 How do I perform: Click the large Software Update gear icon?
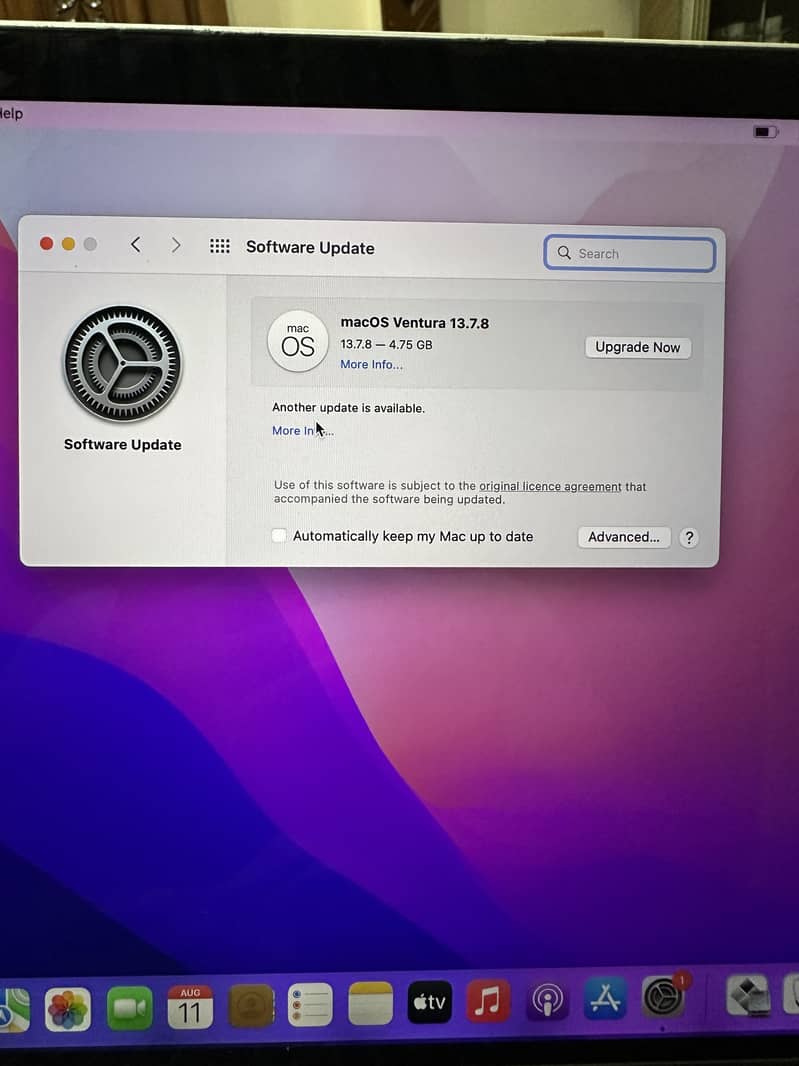click(x=122, y=364)
